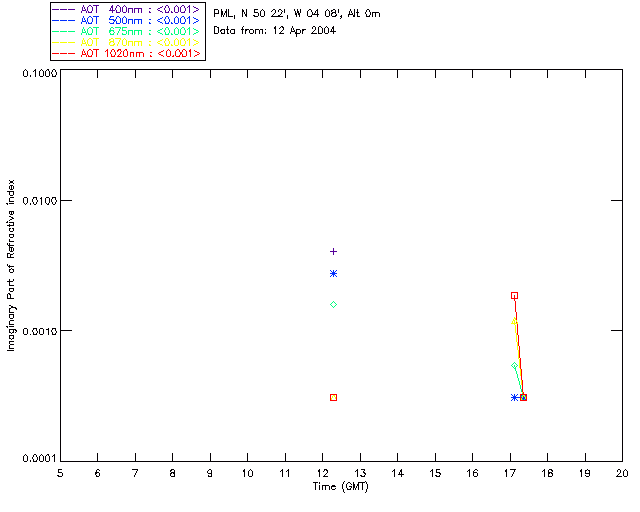Click the x-axis tick label 9

(210, 473)
